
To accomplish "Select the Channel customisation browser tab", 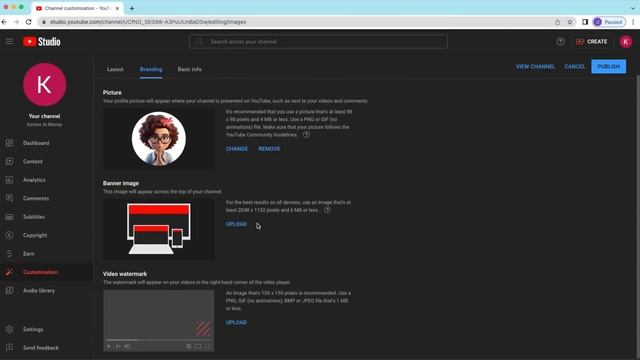I will tap(78, 8).
